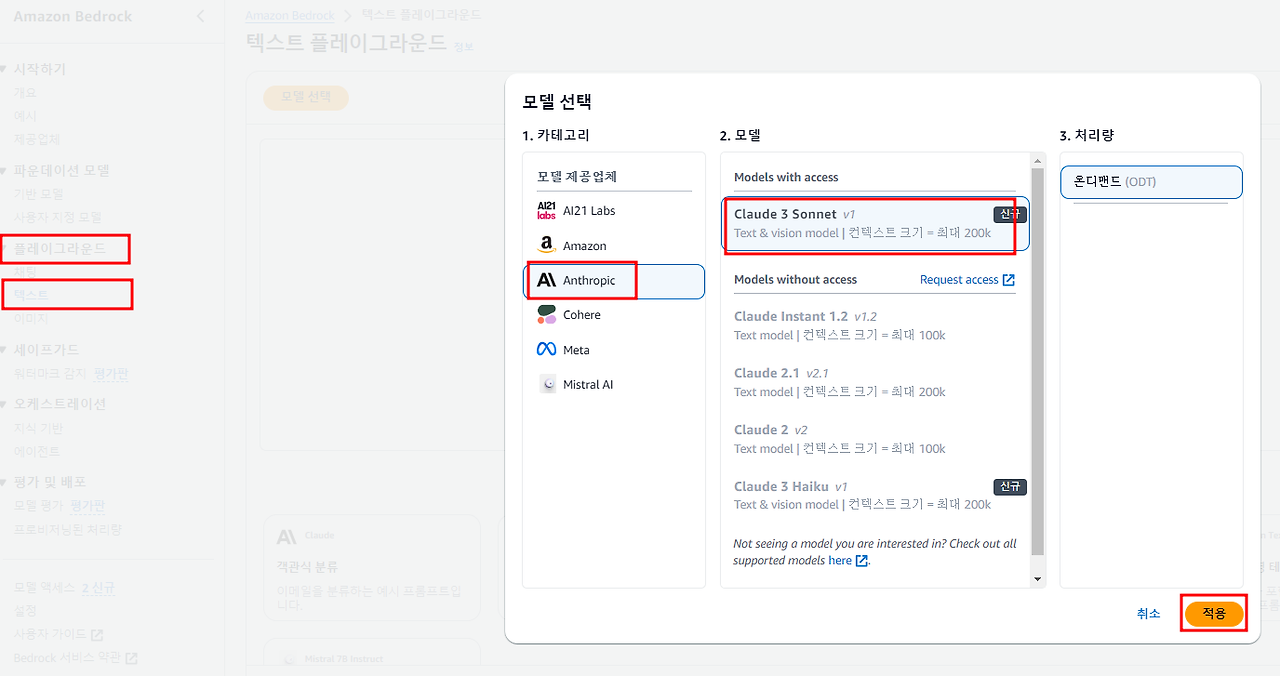The height and width of the screenshot is (676, 1280).
Task: Choose the Amazon provider logo
Action: click(x=546, y=245)
